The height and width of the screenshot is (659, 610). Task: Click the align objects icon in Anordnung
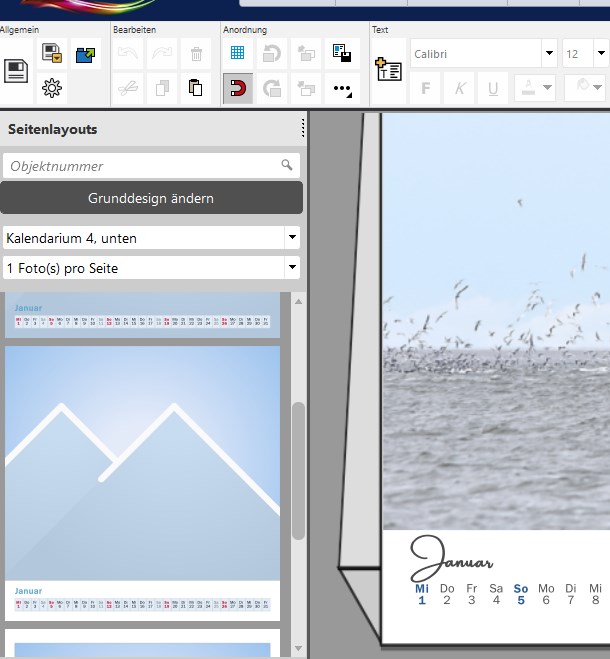click(x=342, y=53)
